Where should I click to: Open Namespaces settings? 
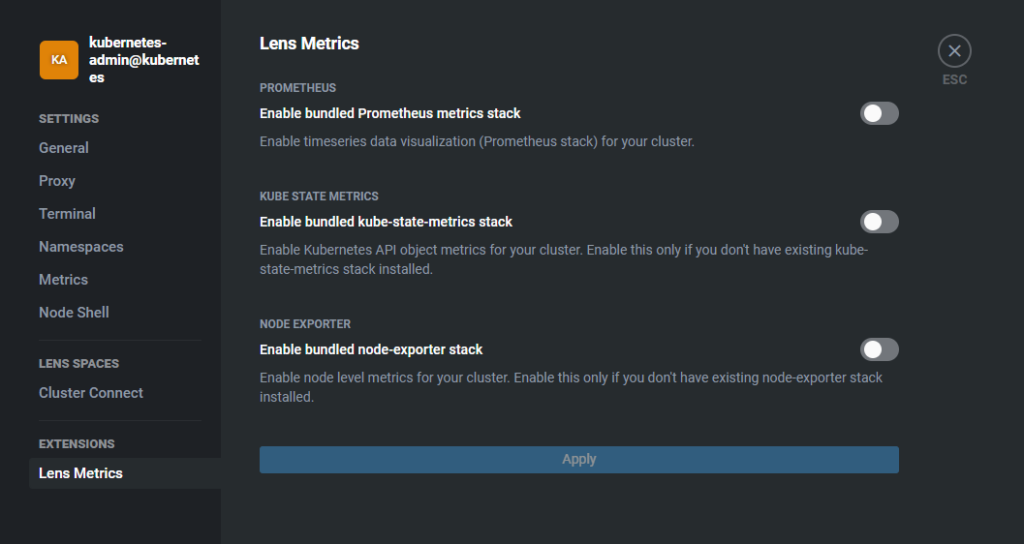click(81, 247)
